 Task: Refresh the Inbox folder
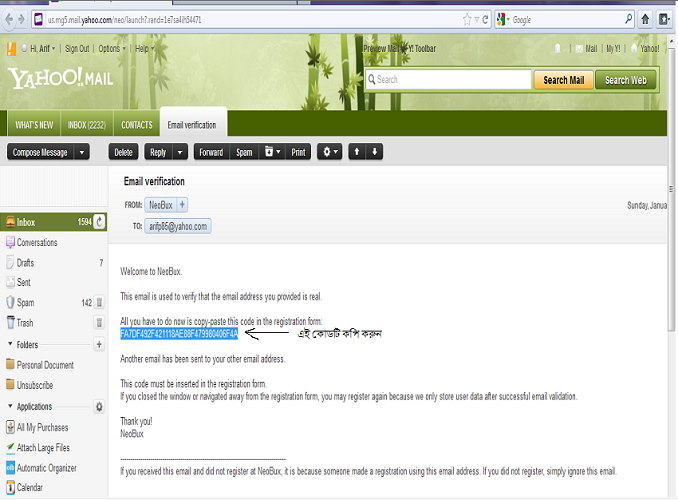pos(99,222)
